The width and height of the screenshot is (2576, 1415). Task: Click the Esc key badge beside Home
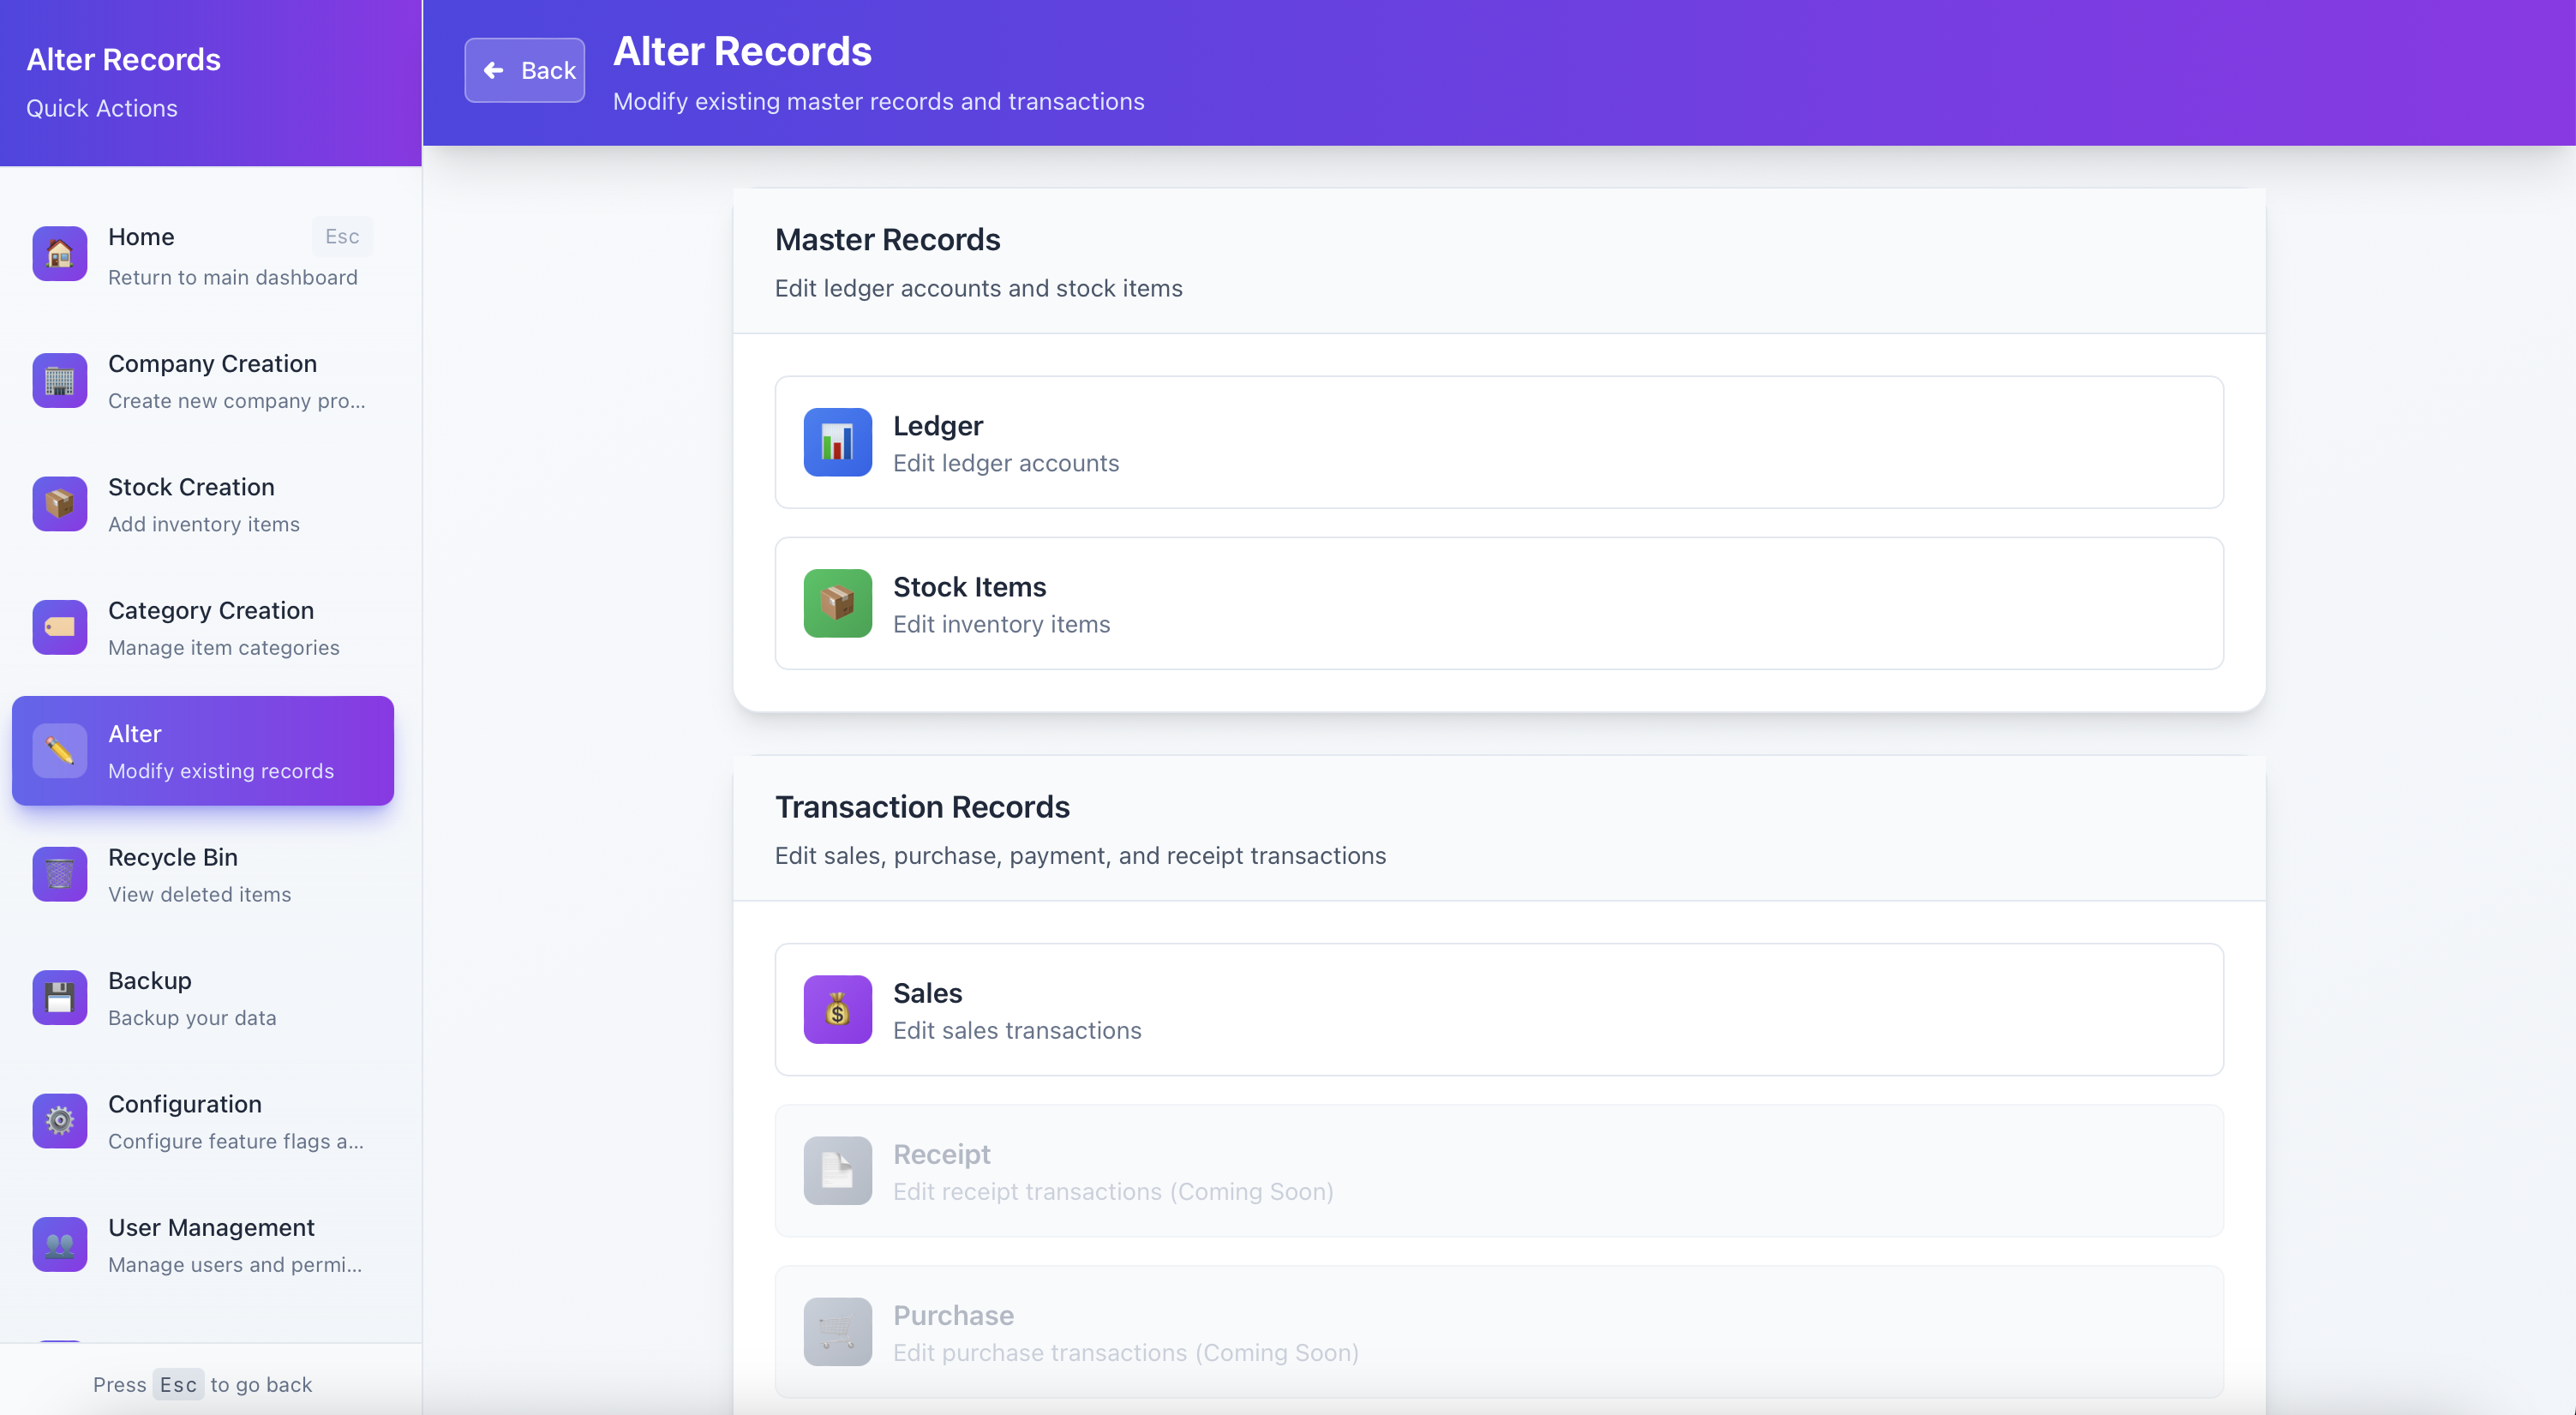point(341,237)
